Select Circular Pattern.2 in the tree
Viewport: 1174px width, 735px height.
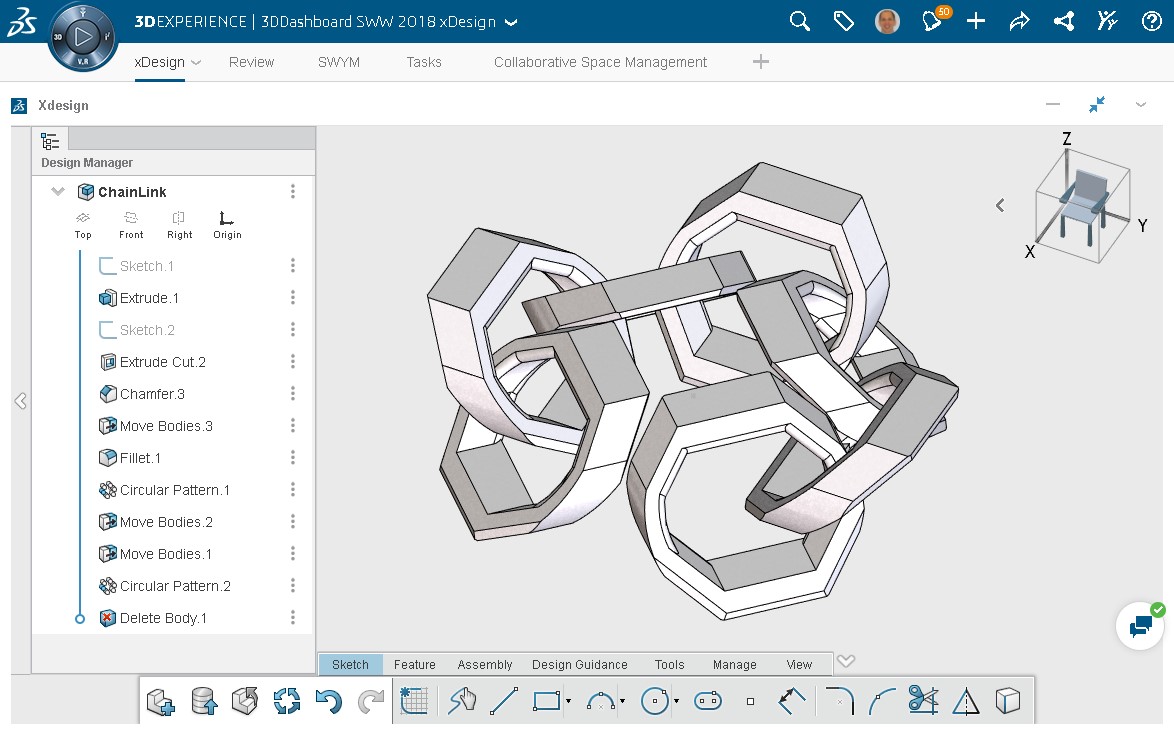165,586
